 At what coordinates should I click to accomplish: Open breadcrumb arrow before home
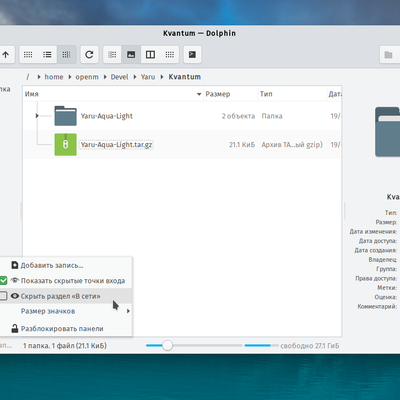click(39, 77)
